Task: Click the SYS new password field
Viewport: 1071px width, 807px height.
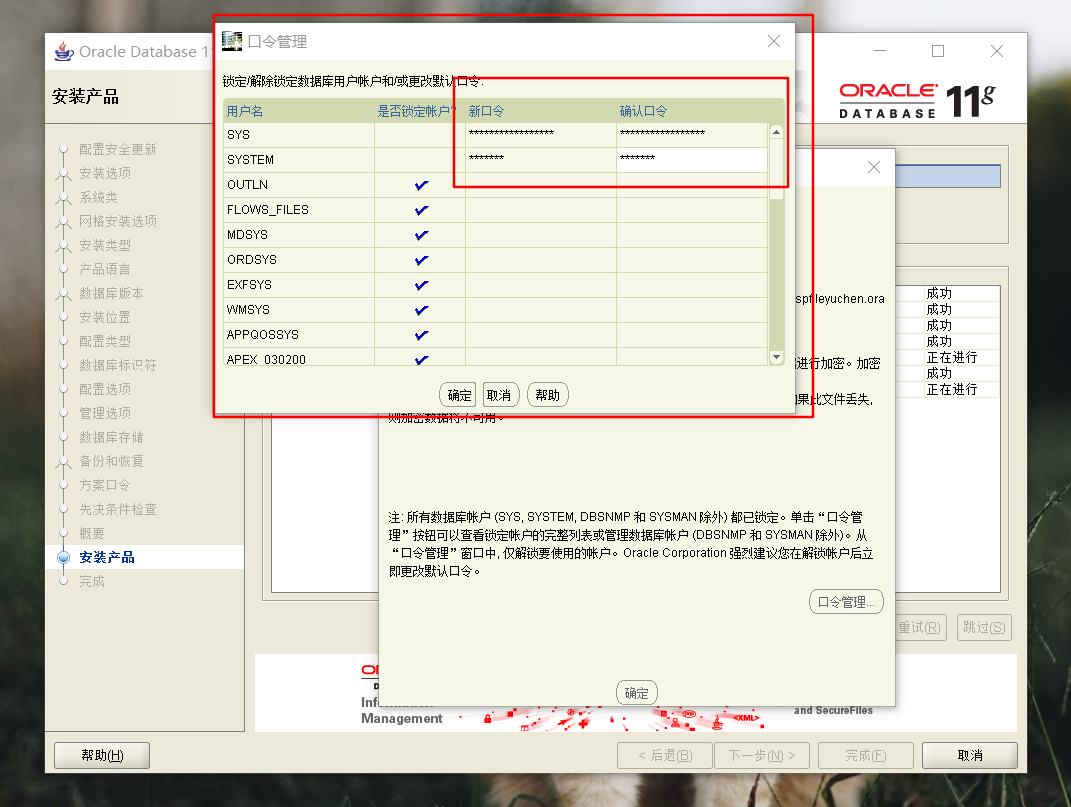Action: click(x=540, y=135)
